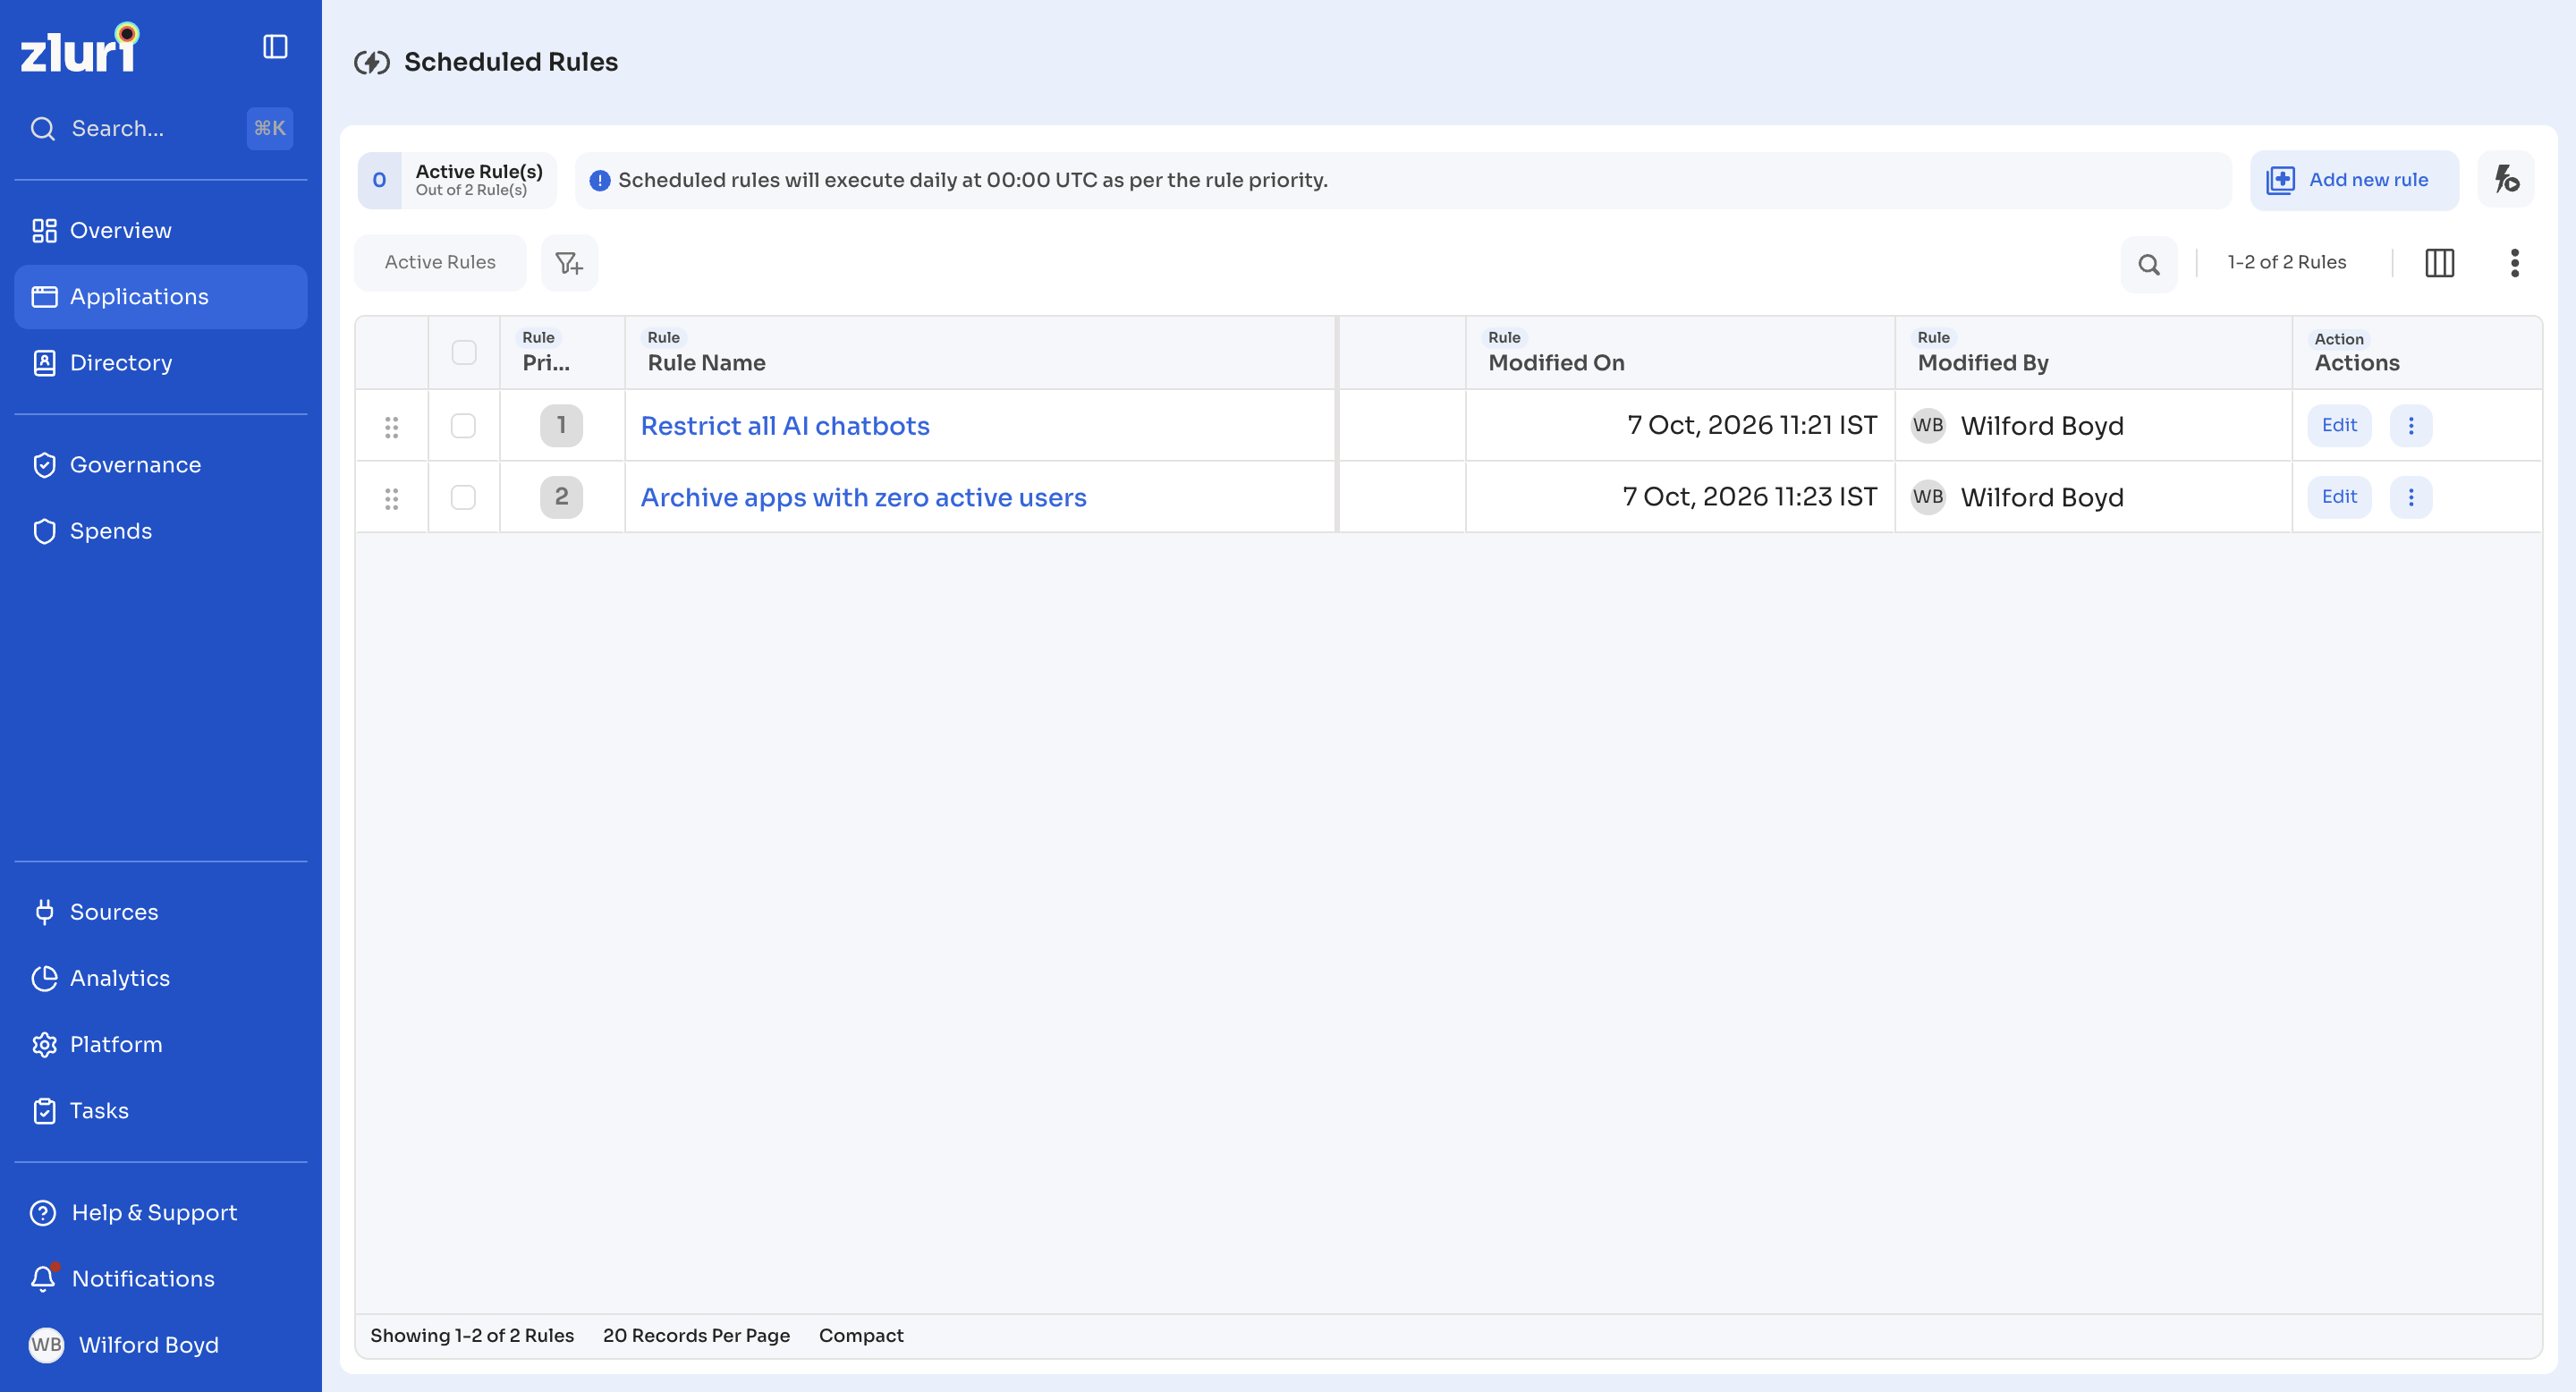
Task: Open the column settings icon
Action: coord(2439,262)
